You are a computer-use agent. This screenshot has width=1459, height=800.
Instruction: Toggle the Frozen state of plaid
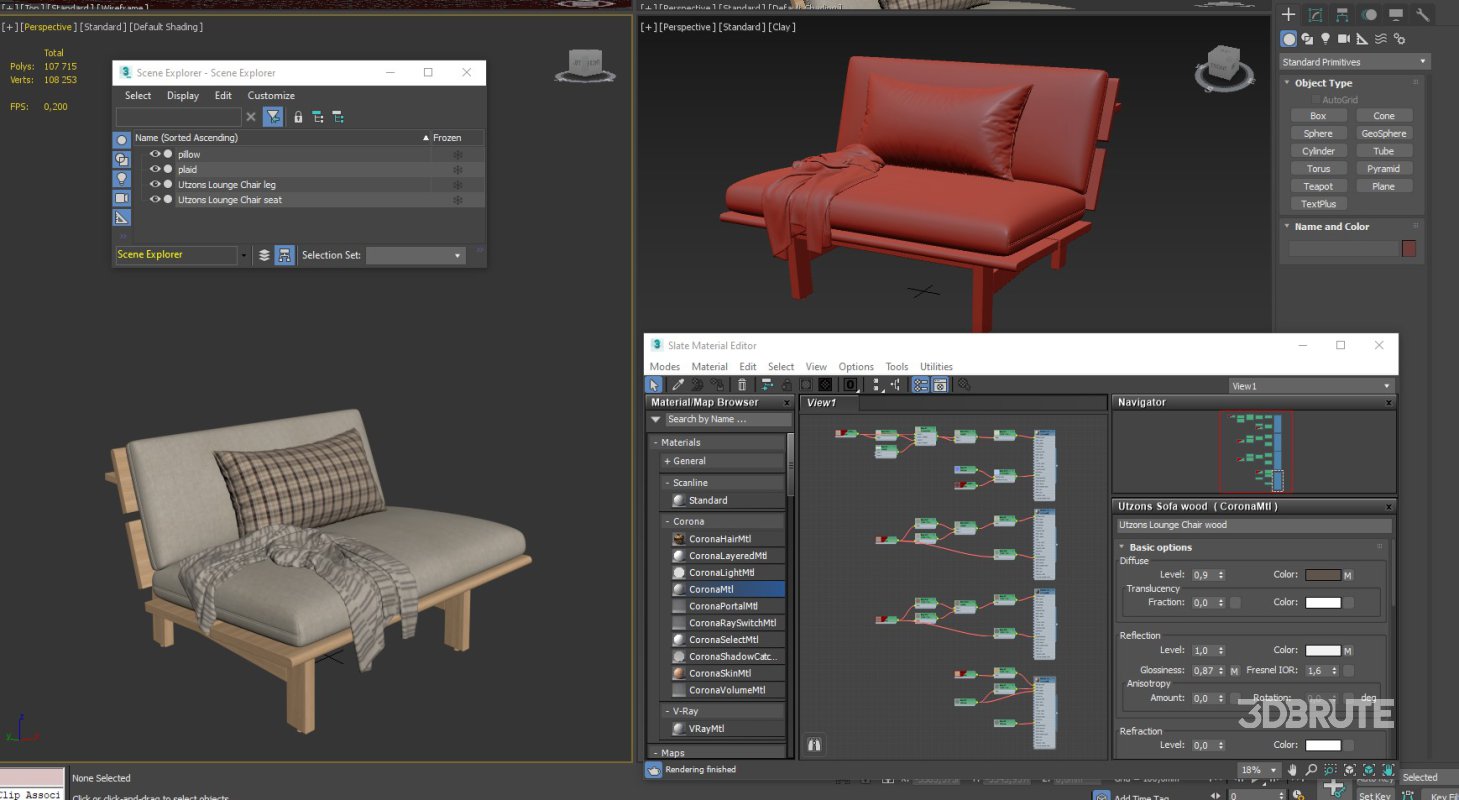[x=457, y=168]
